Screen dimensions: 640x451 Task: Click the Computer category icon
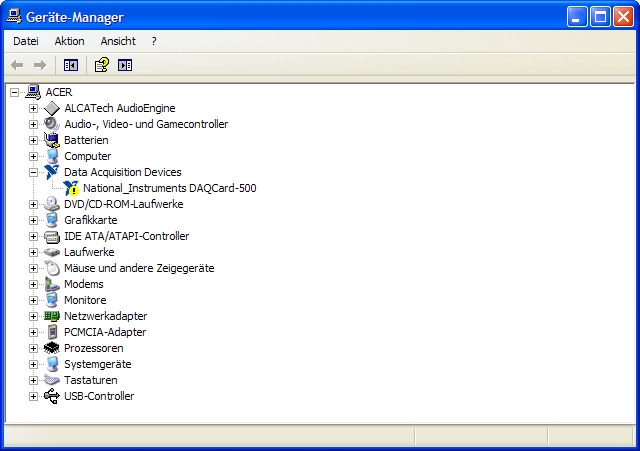tap(52, 156)
